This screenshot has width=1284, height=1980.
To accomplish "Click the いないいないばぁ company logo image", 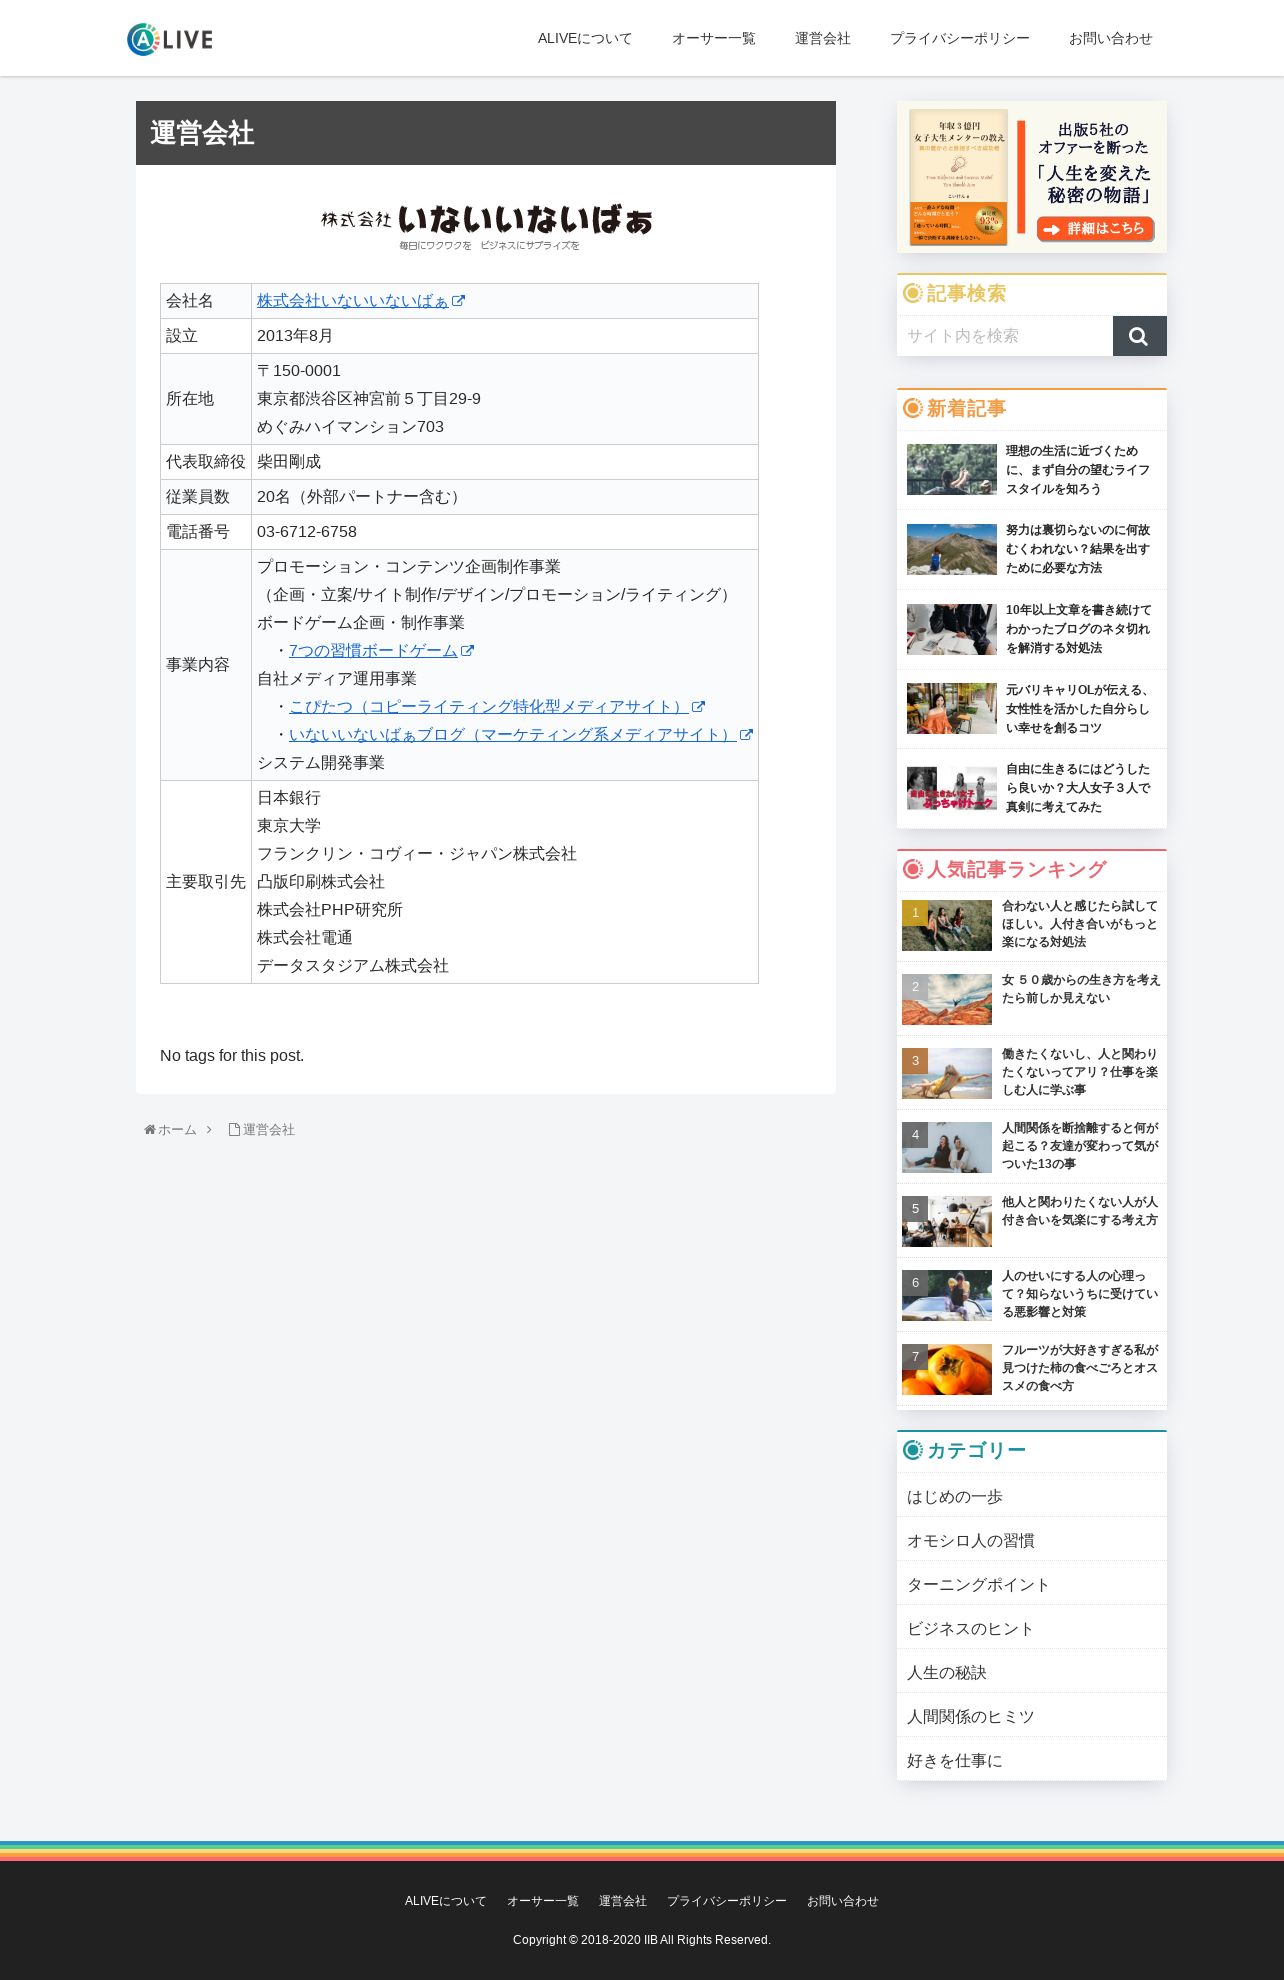I will [x=486, y=227].
